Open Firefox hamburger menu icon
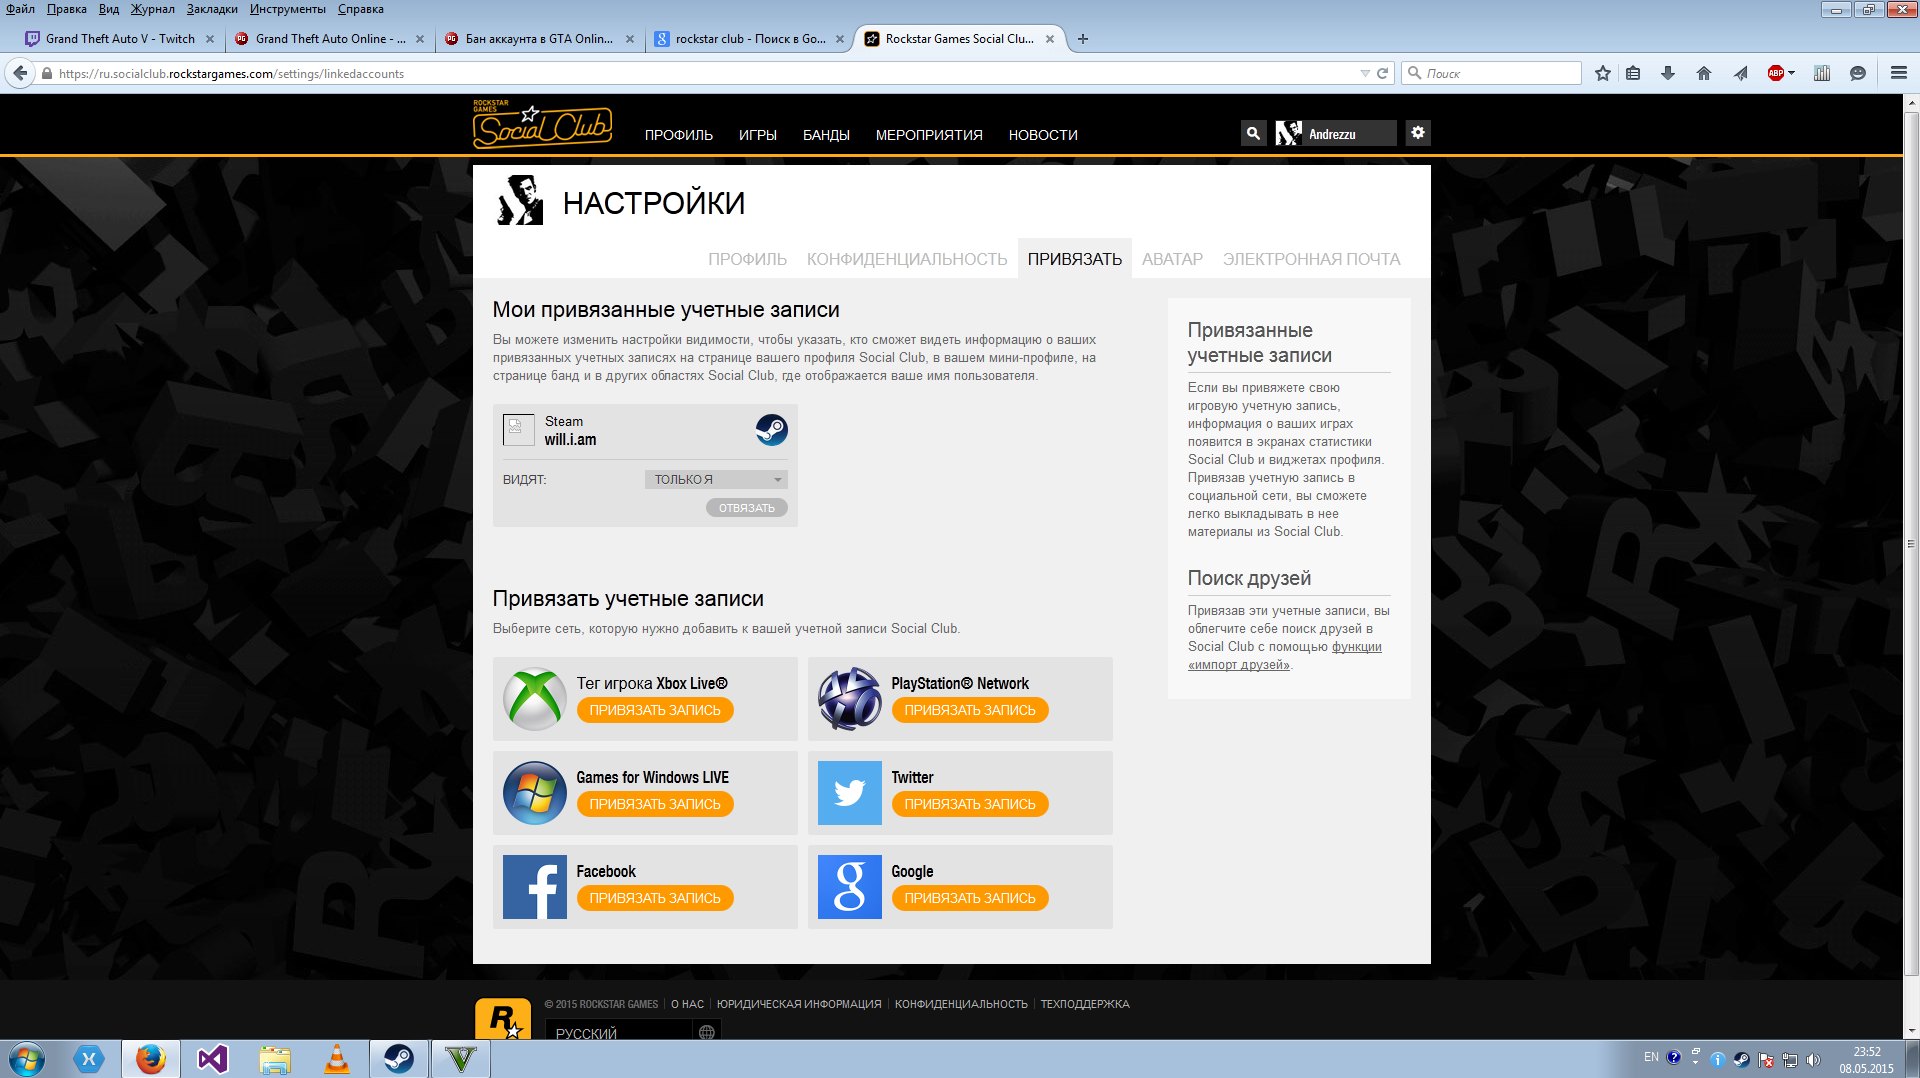 [x=1898, y=73]
